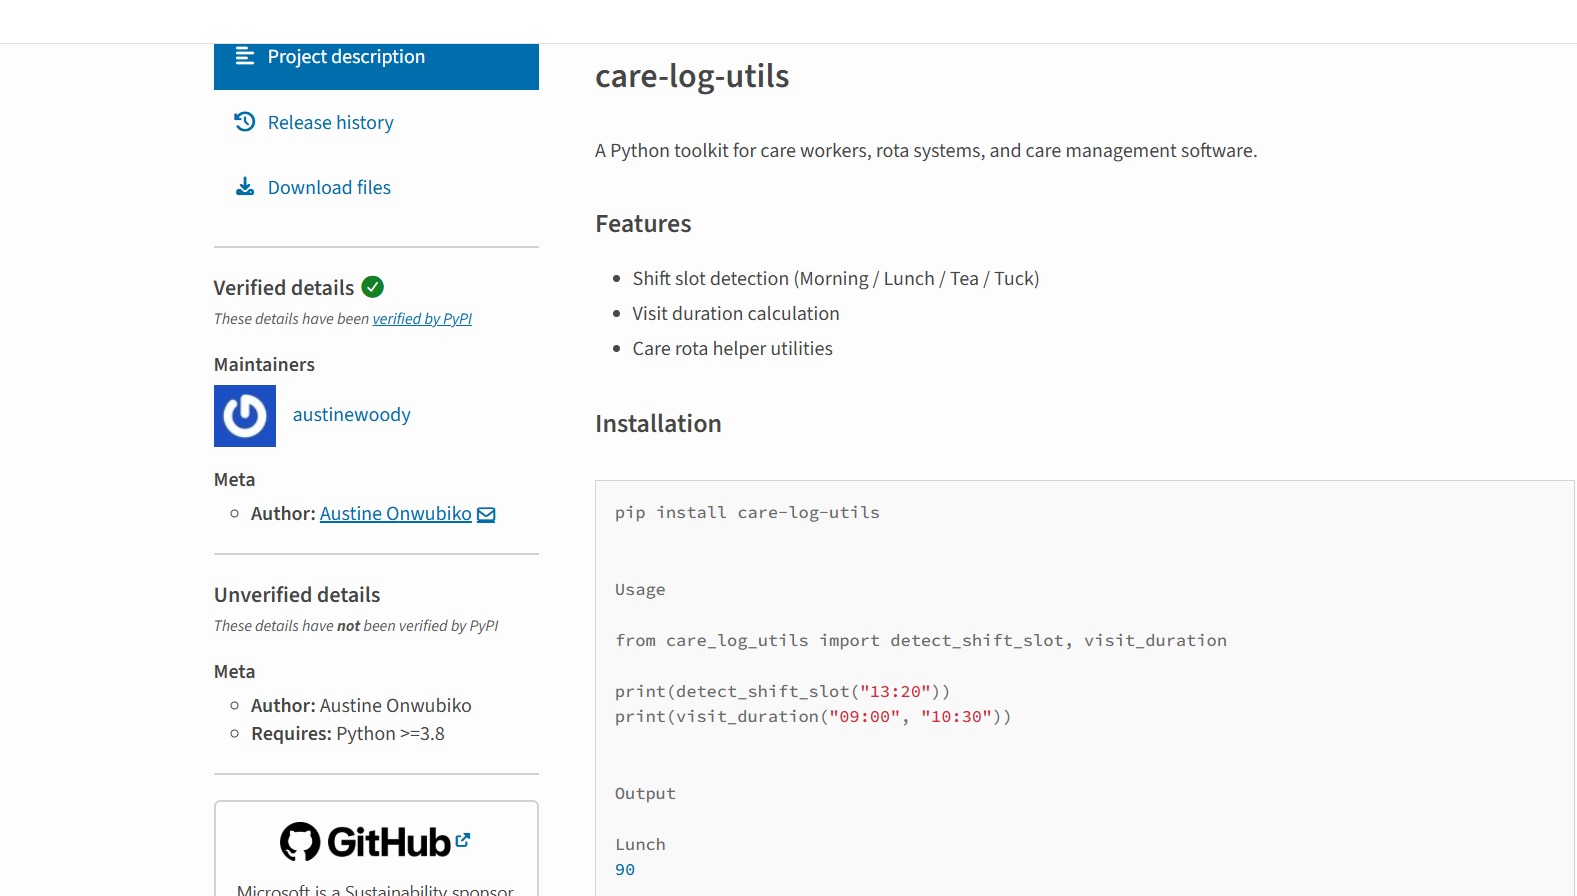Click the 'Unverified details' heading

point(297,595)
